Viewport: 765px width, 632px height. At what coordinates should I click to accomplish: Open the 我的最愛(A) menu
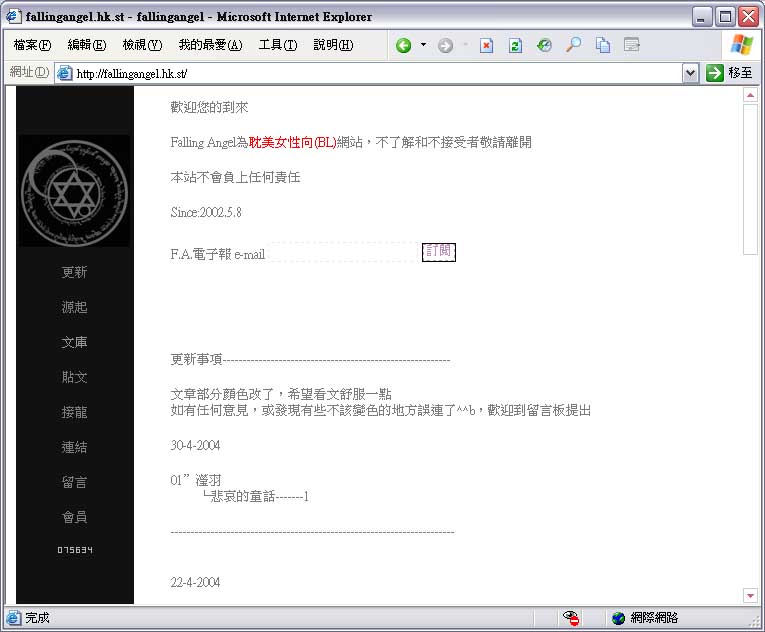coord(210,45)
